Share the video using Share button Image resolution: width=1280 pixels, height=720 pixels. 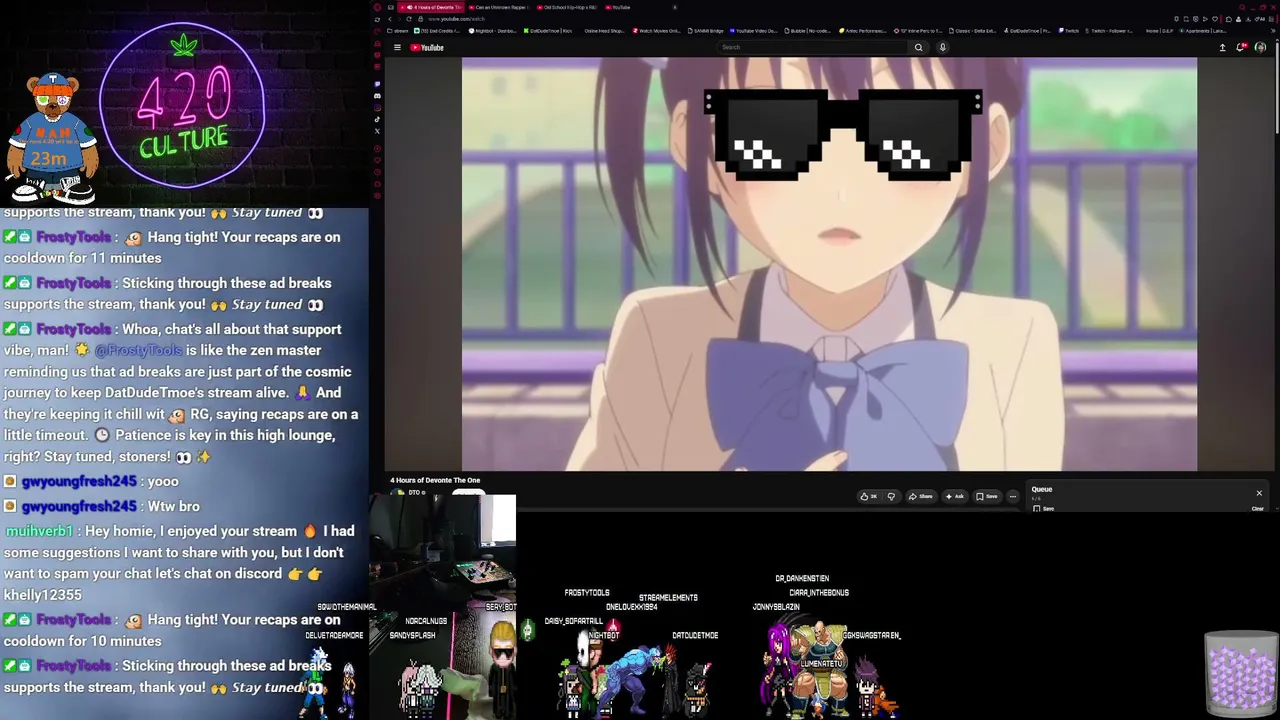[x=922, y=496]
